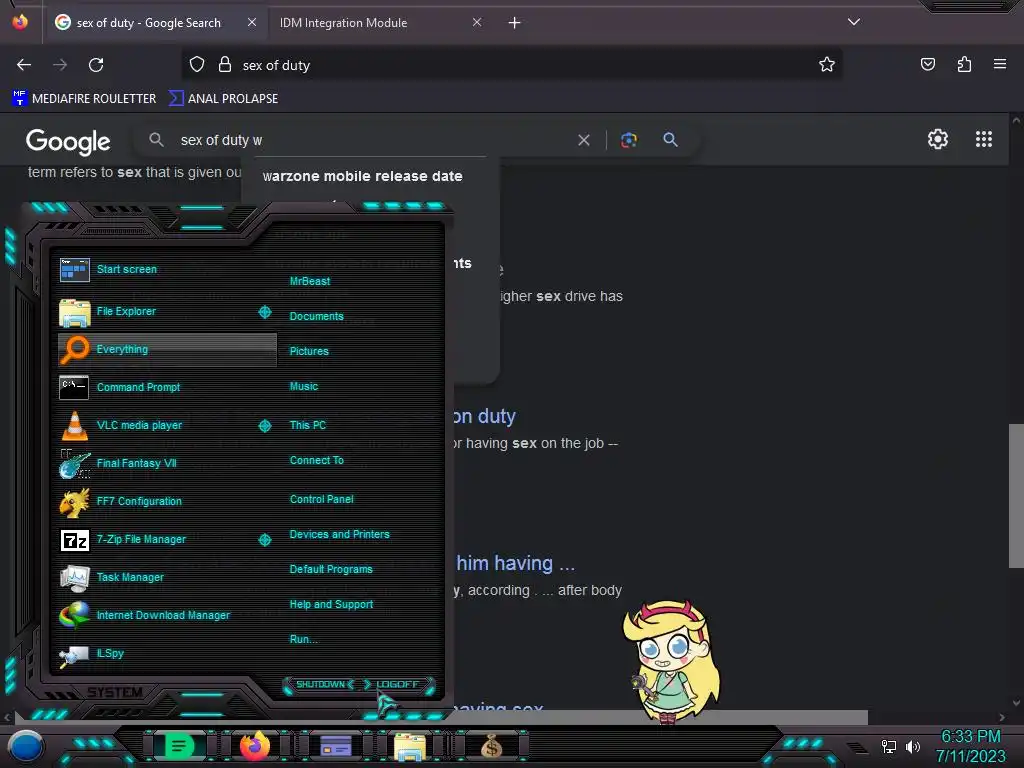Open Control Panel
This screenshot has height=768, width=1024.
pyautogui.click(x=321, y=500)
